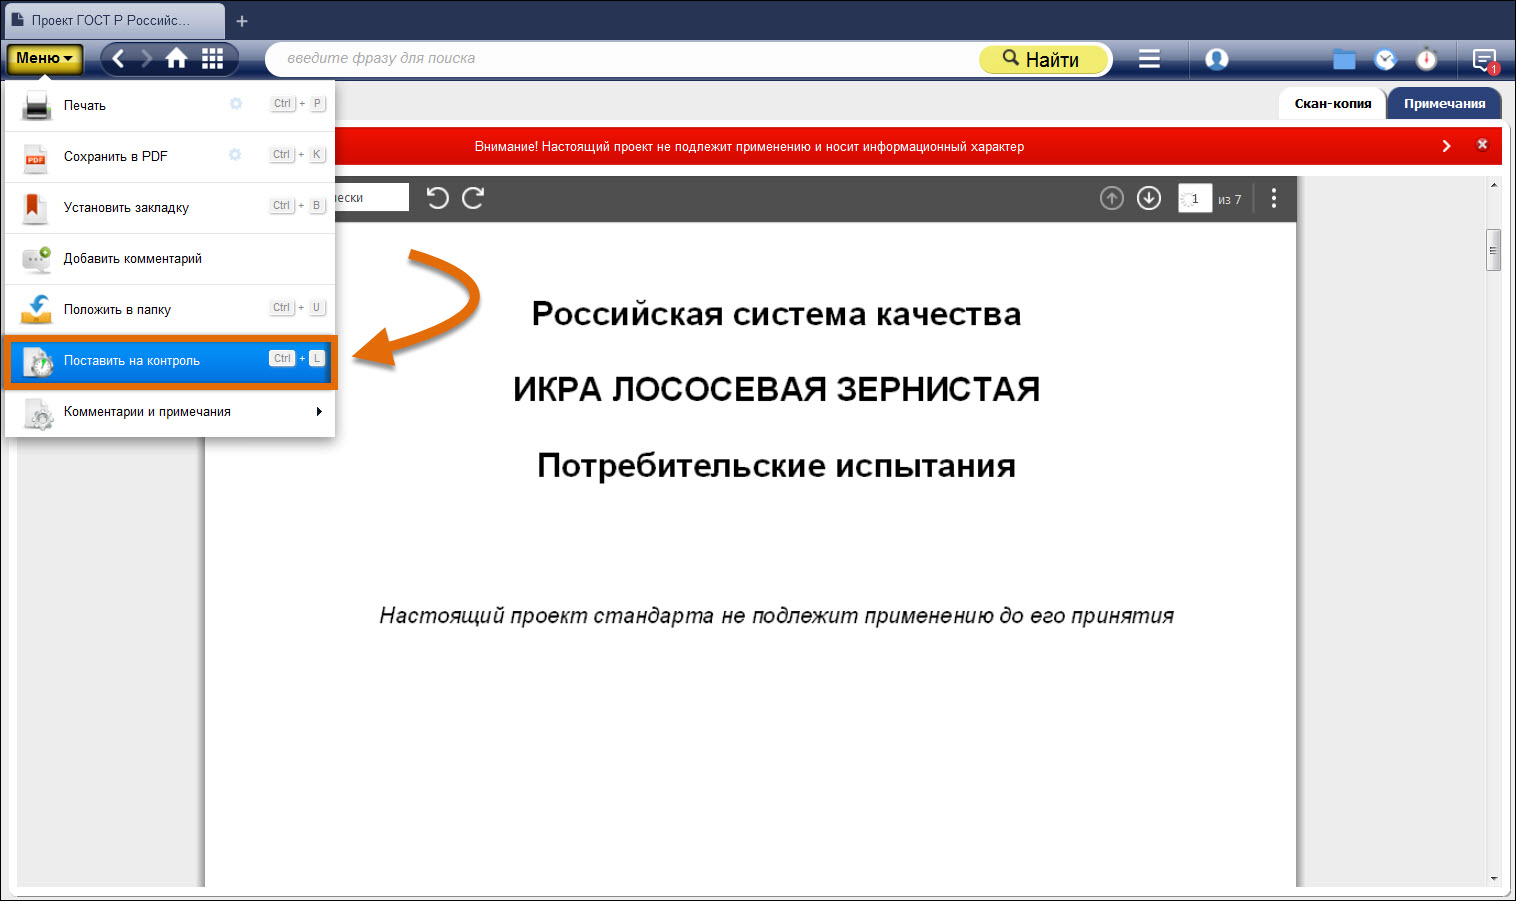Open the clock history icon
This screenshot has width=1516, height=901.
coord(1385,59)
